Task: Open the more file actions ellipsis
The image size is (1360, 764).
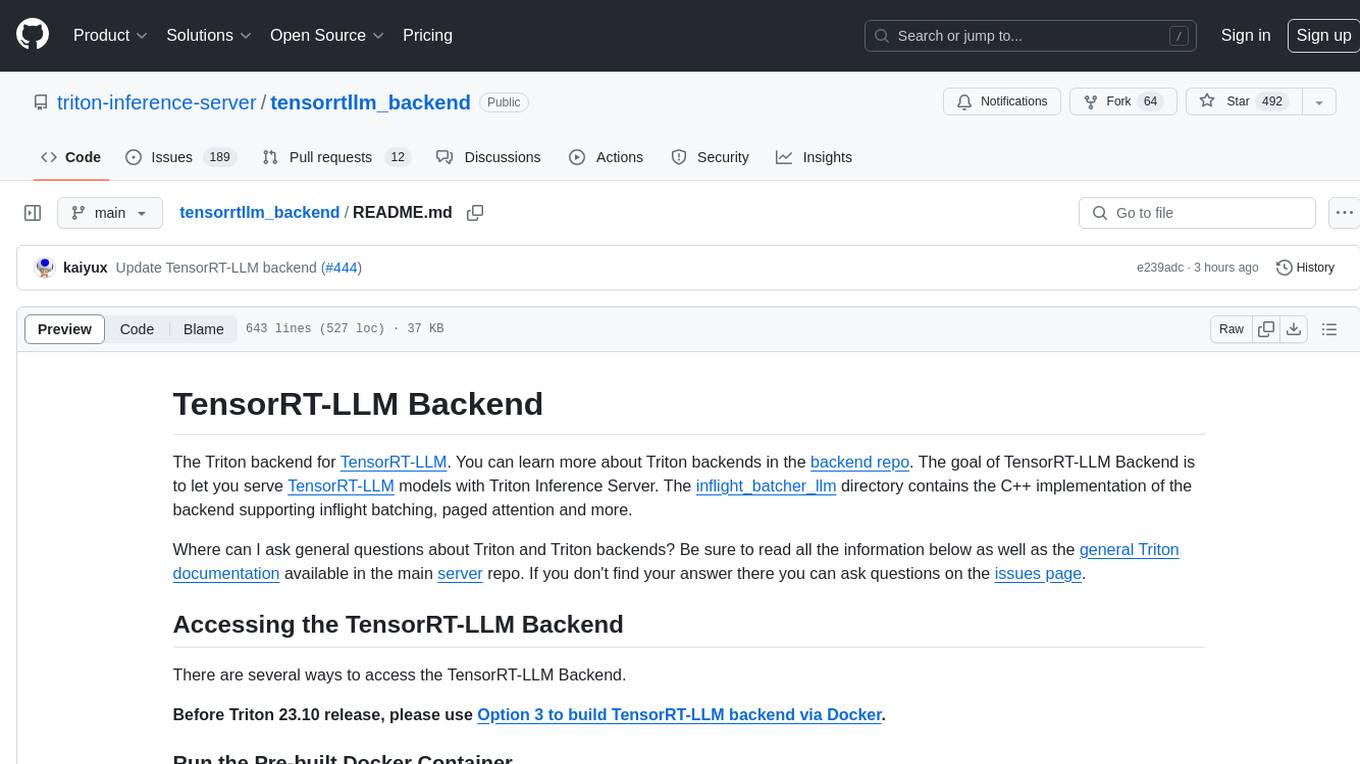Action: pos(1344,213)
